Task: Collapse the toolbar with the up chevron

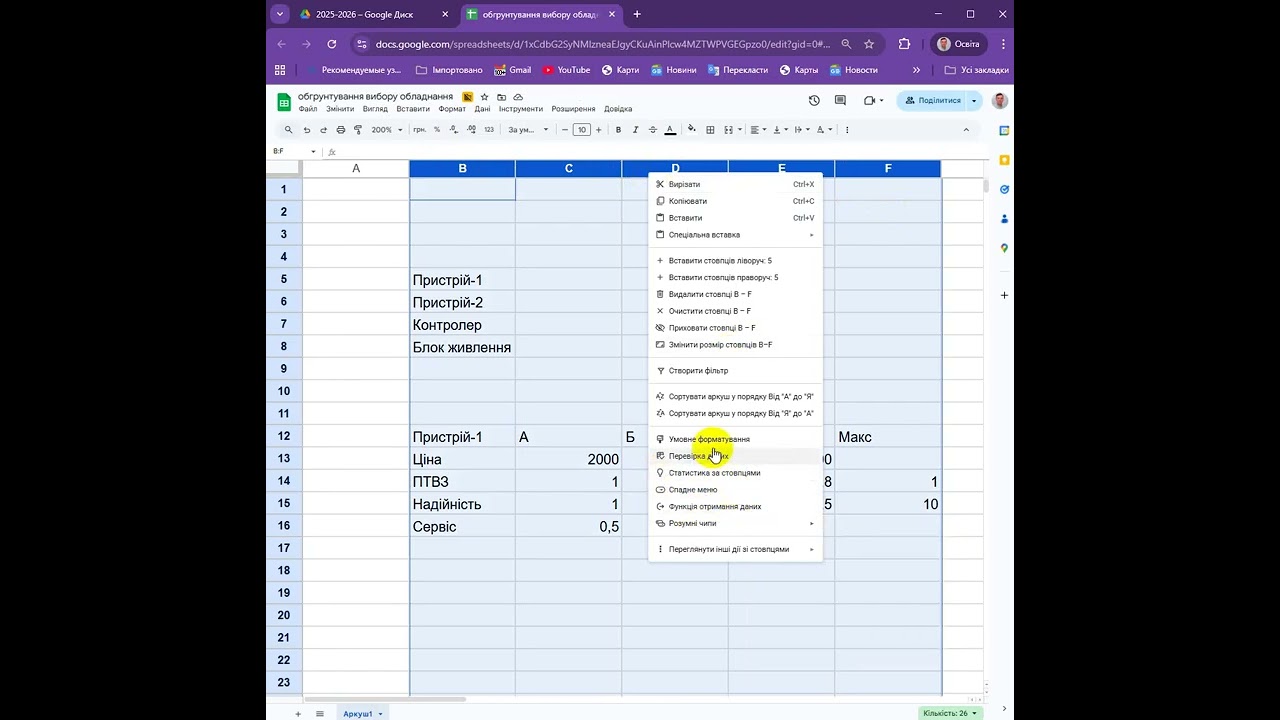Action: tap(966, 130)
